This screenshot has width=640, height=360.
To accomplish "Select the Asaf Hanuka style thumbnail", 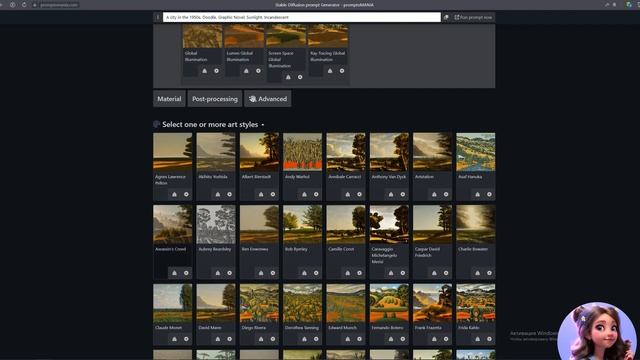I will click(x=476, y=151).
